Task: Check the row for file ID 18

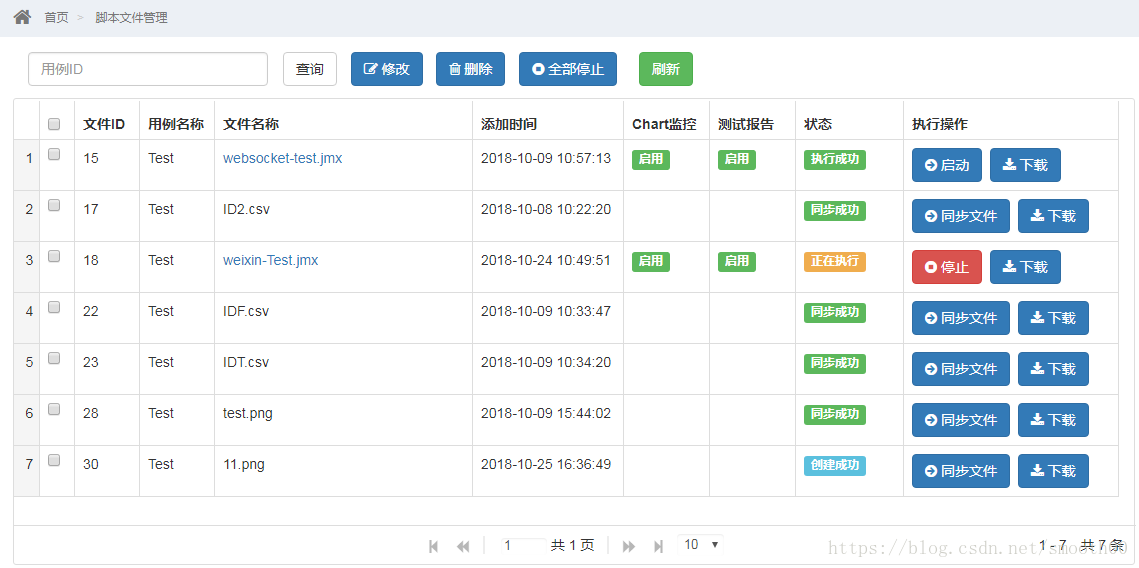Action: [54, 256]
